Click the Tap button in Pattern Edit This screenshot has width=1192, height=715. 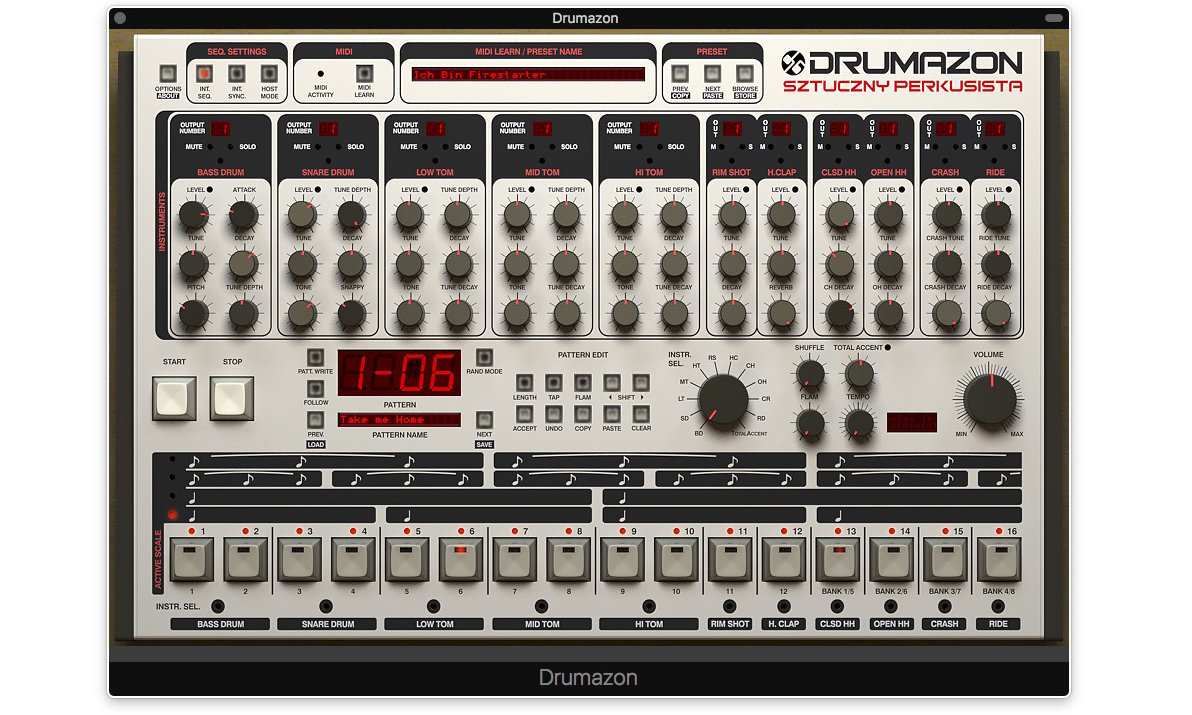pyautogui.click(x=553, y=383)
